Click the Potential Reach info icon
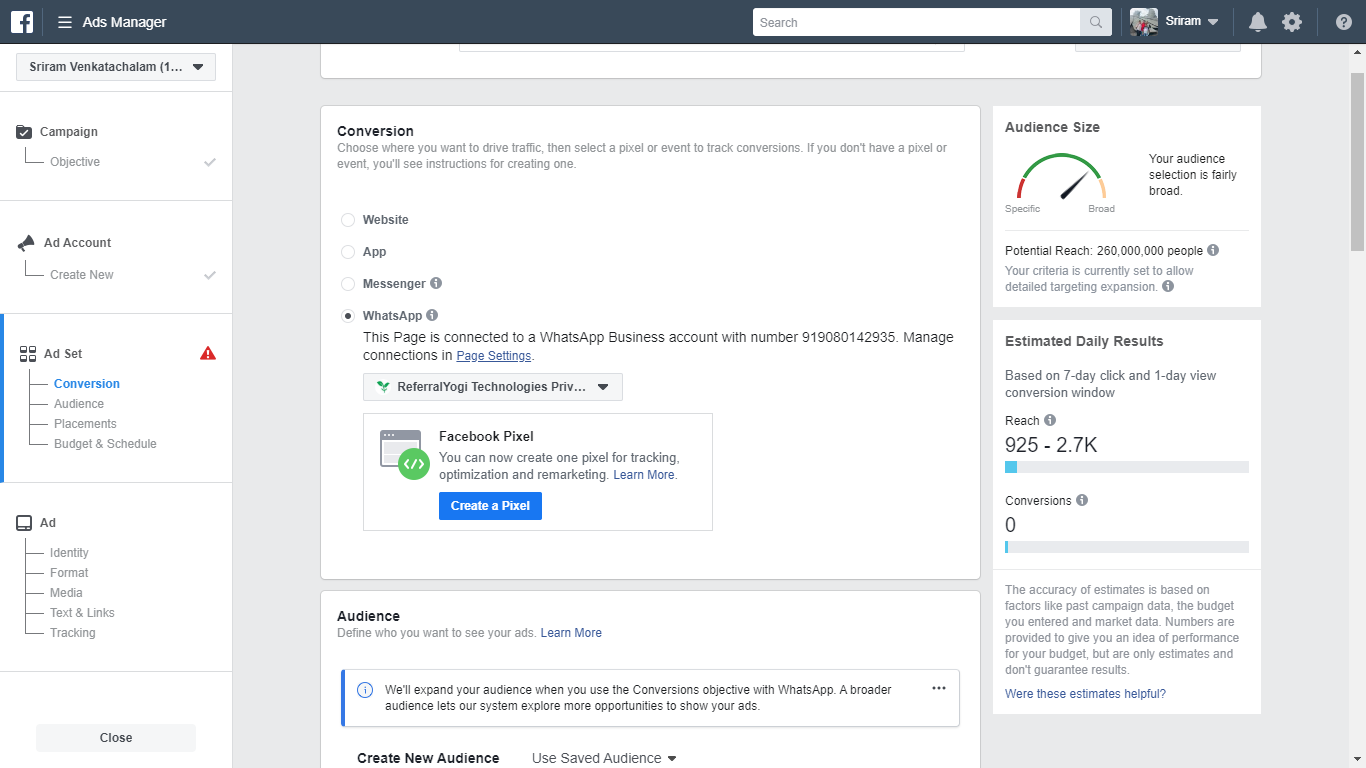 [1213, 250]
